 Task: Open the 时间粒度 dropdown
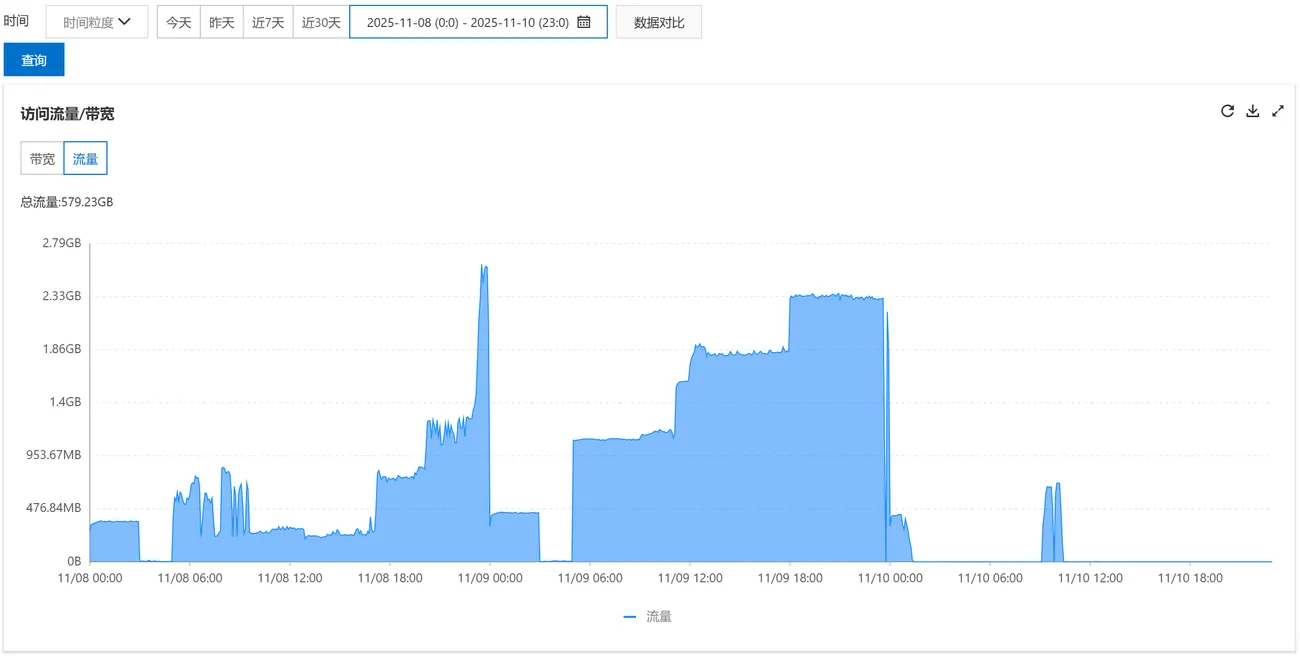[97, 22]
